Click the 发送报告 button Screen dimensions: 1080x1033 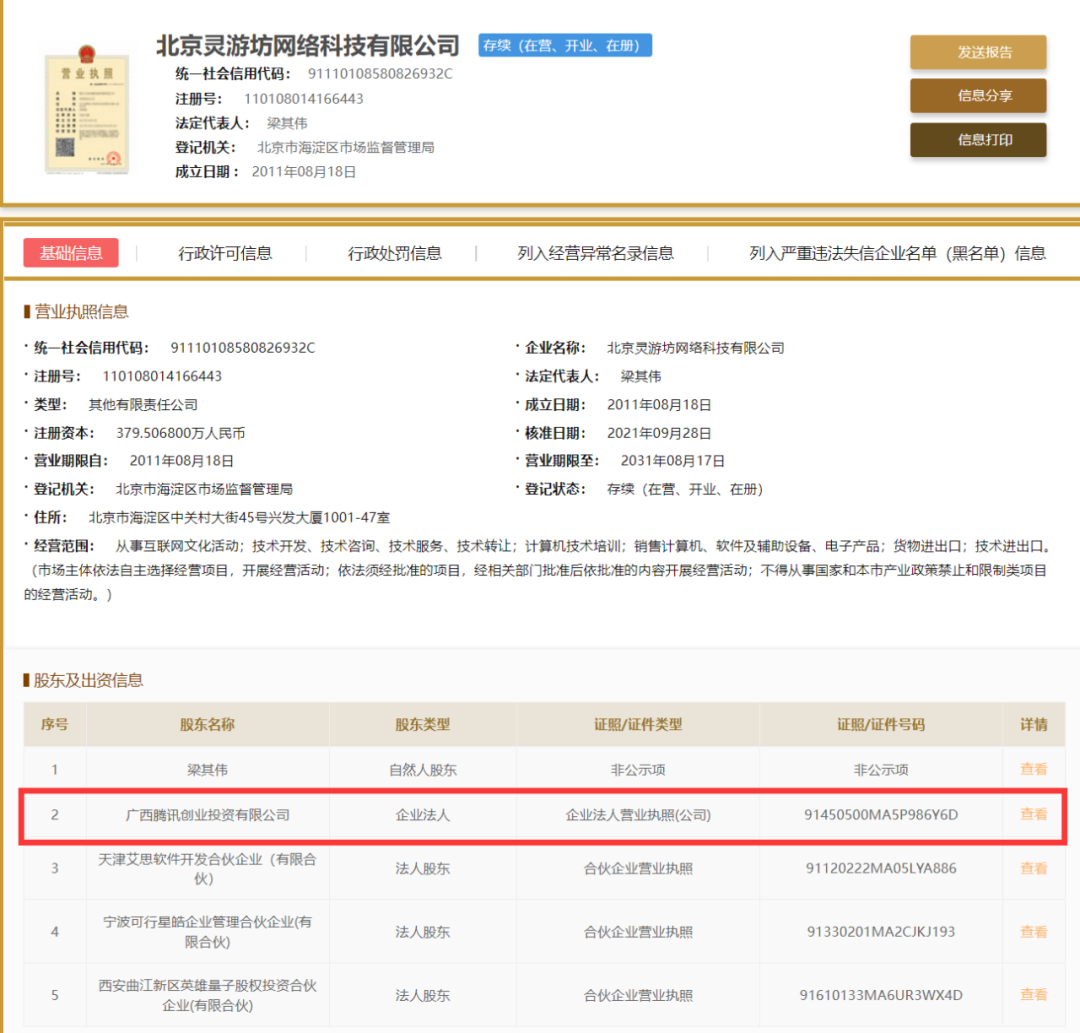tap(978, 52)
